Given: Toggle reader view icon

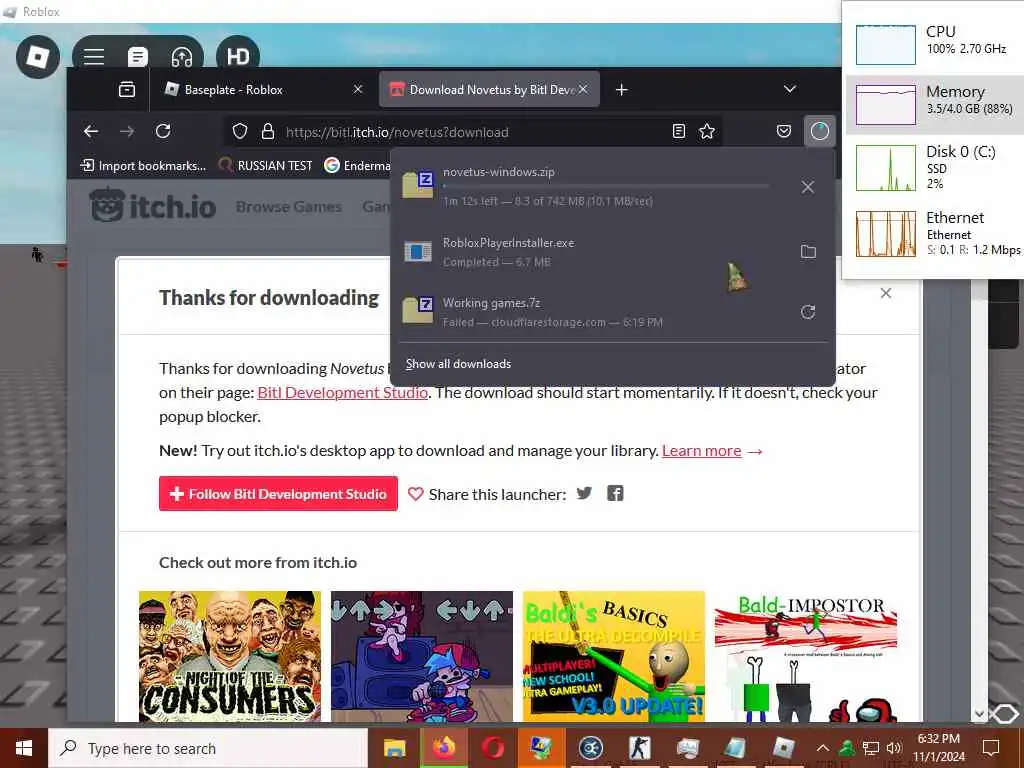Looking at the screenshot, I should 679,131.
